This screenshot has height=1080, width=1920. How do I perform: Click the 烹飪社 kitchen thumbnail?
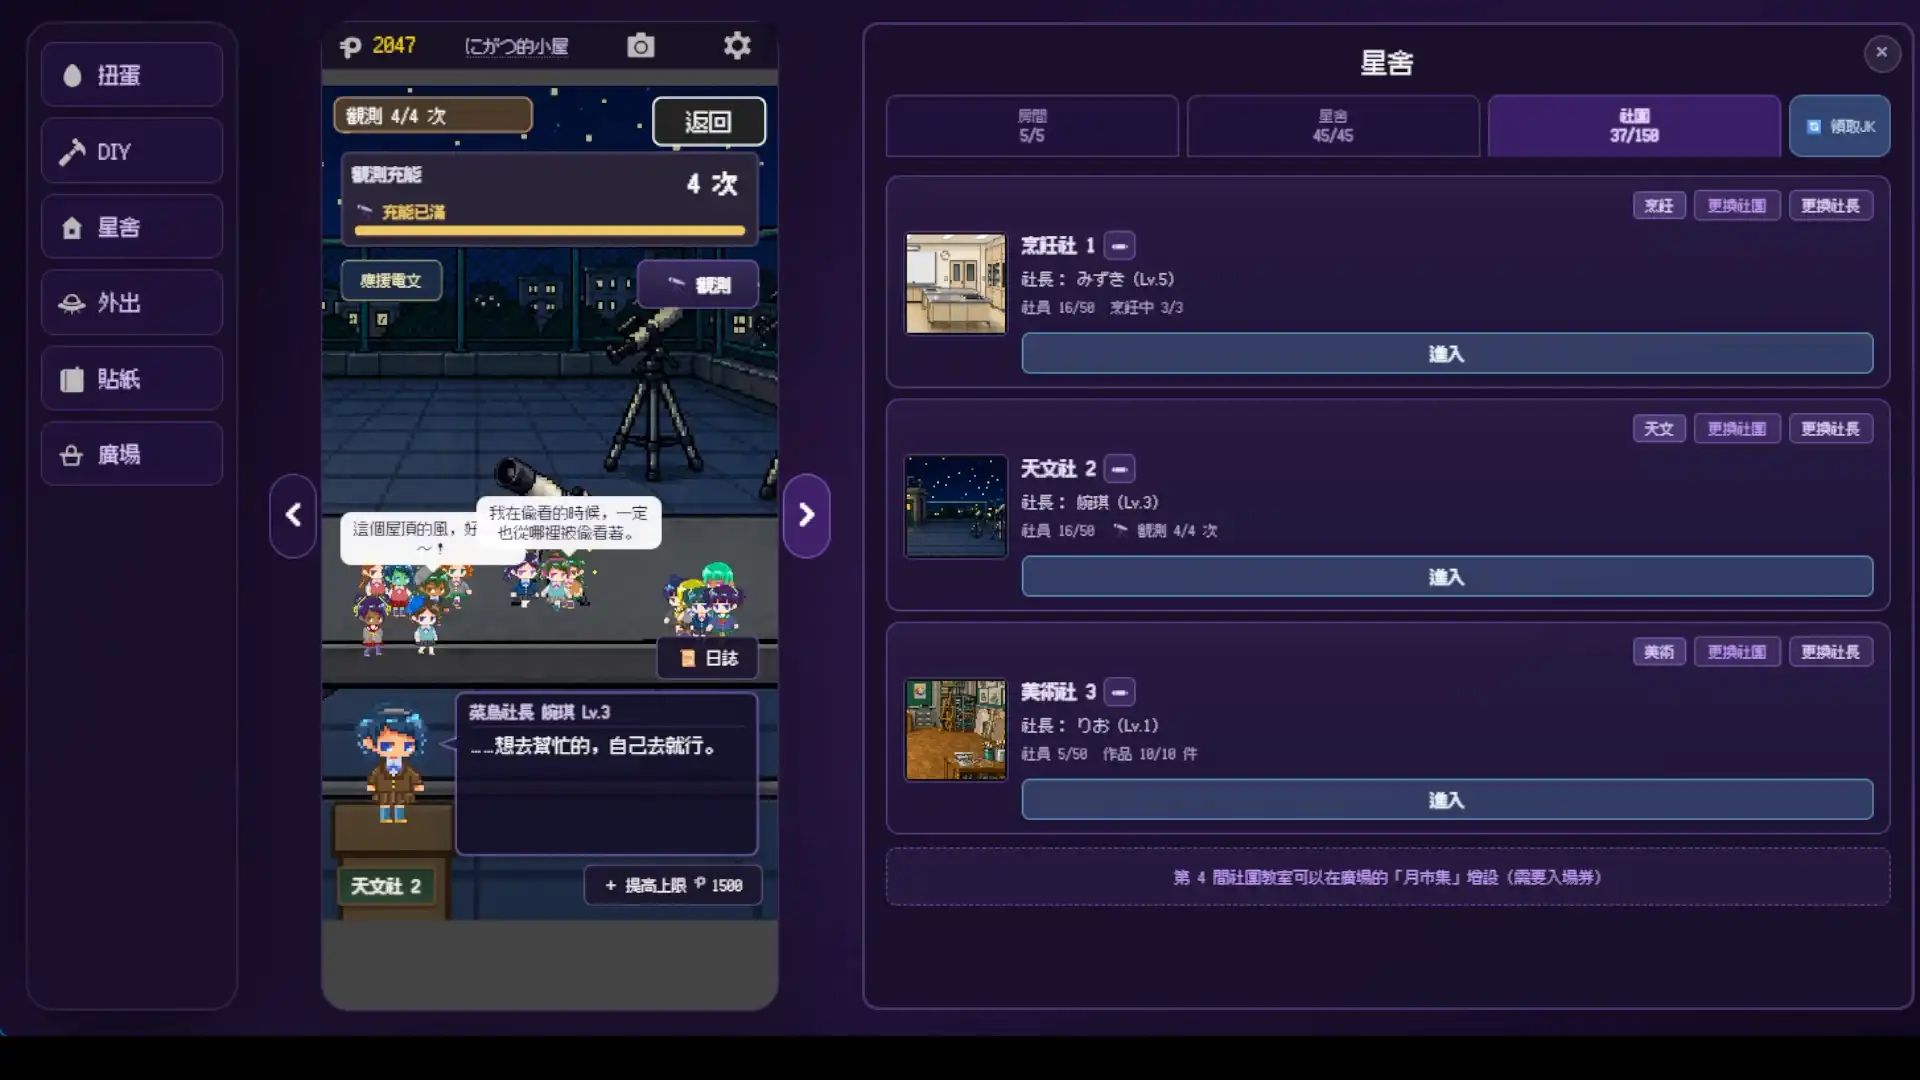[956, 284]
